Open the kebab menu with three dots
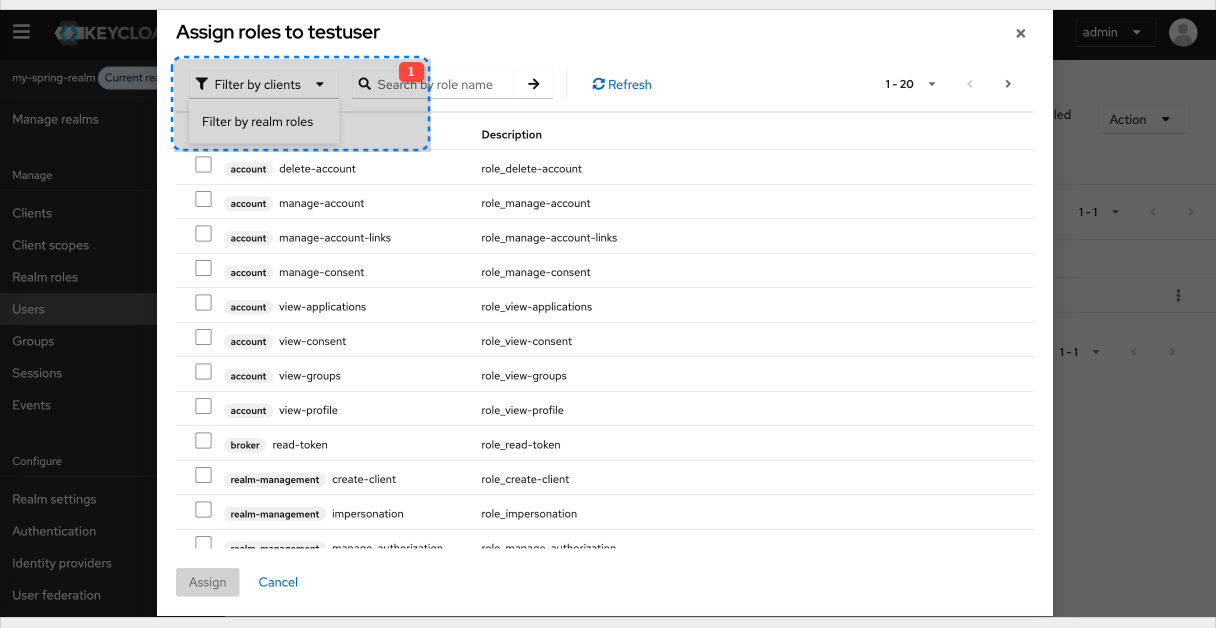Image resolution: width=1216 pixels, height=628 pixels. pyautogui.click(x=1178, y=294)
